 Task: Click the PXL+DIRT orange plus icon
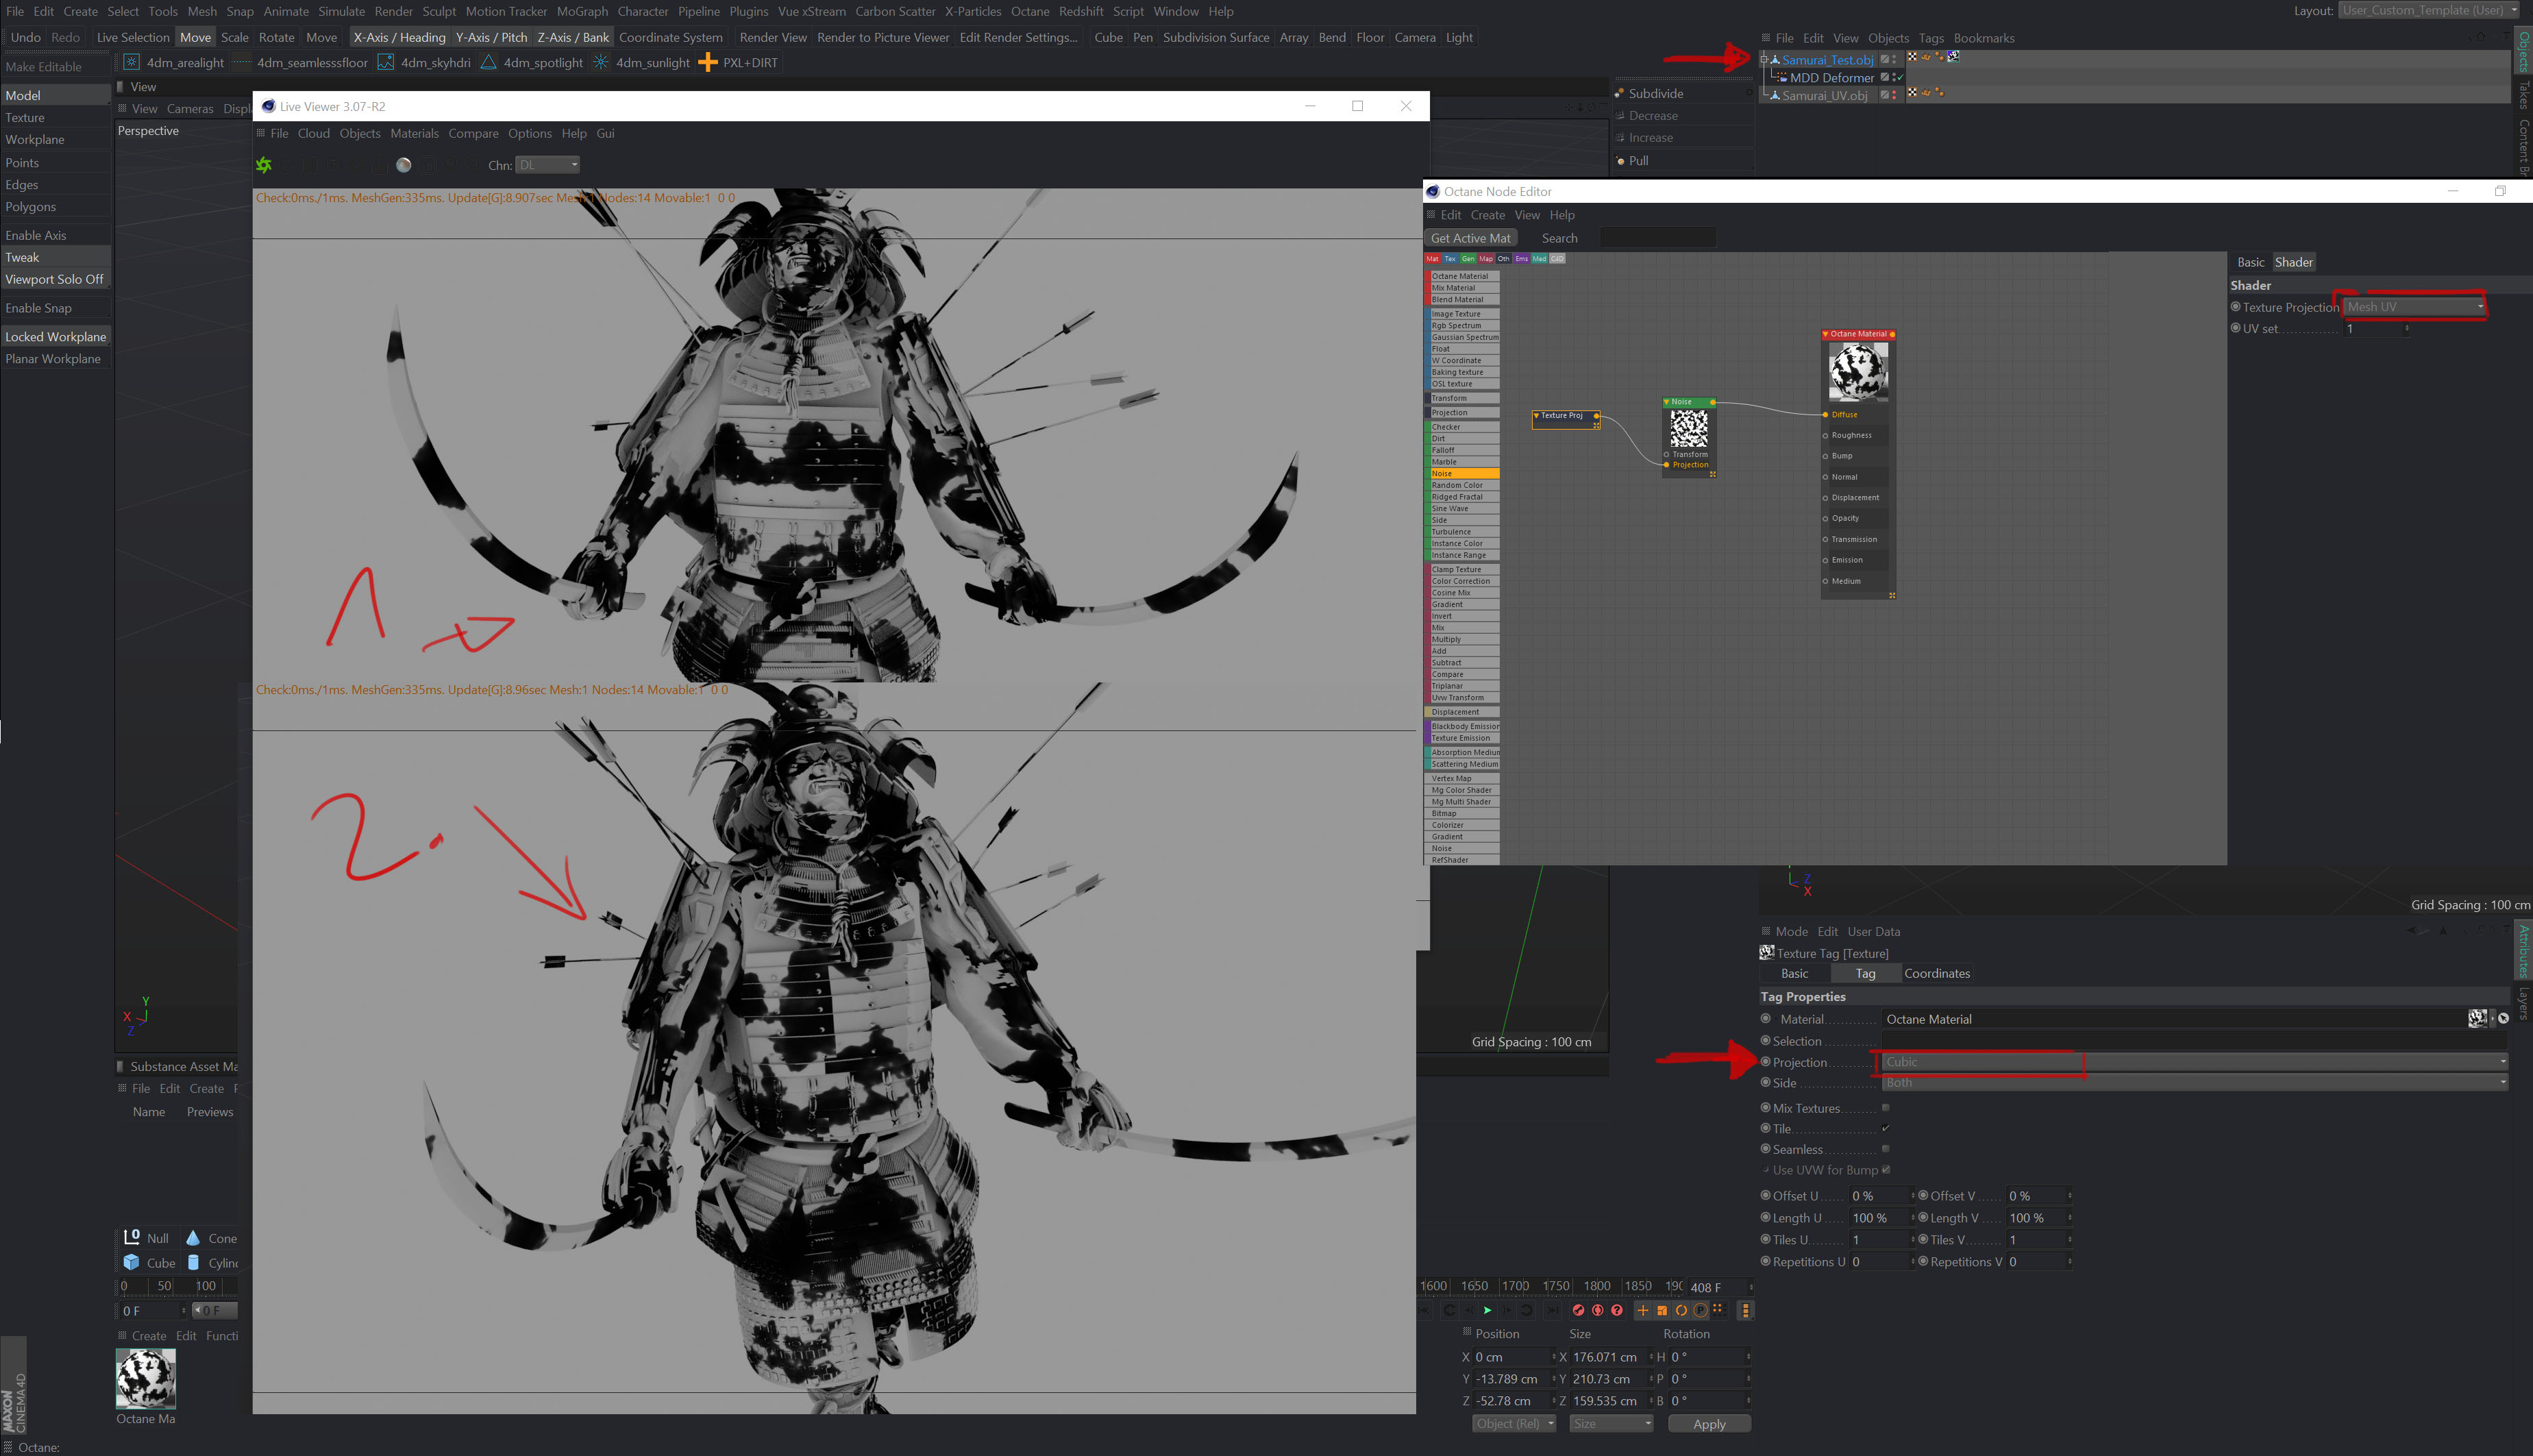click(708, 62)
